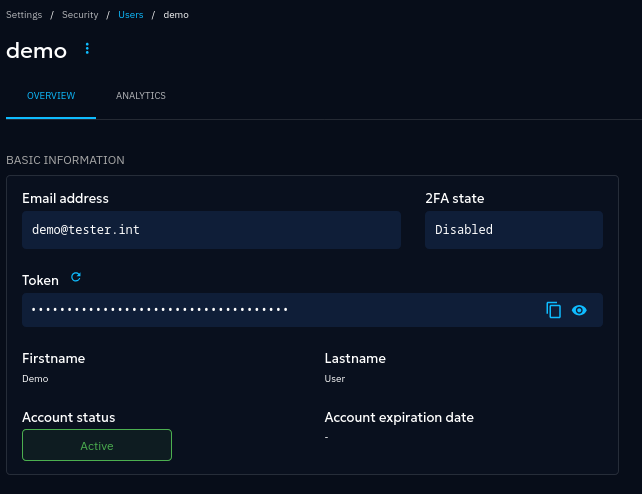Click the email field demo@tester.int

pyautogui.click(x=211, y=230)
